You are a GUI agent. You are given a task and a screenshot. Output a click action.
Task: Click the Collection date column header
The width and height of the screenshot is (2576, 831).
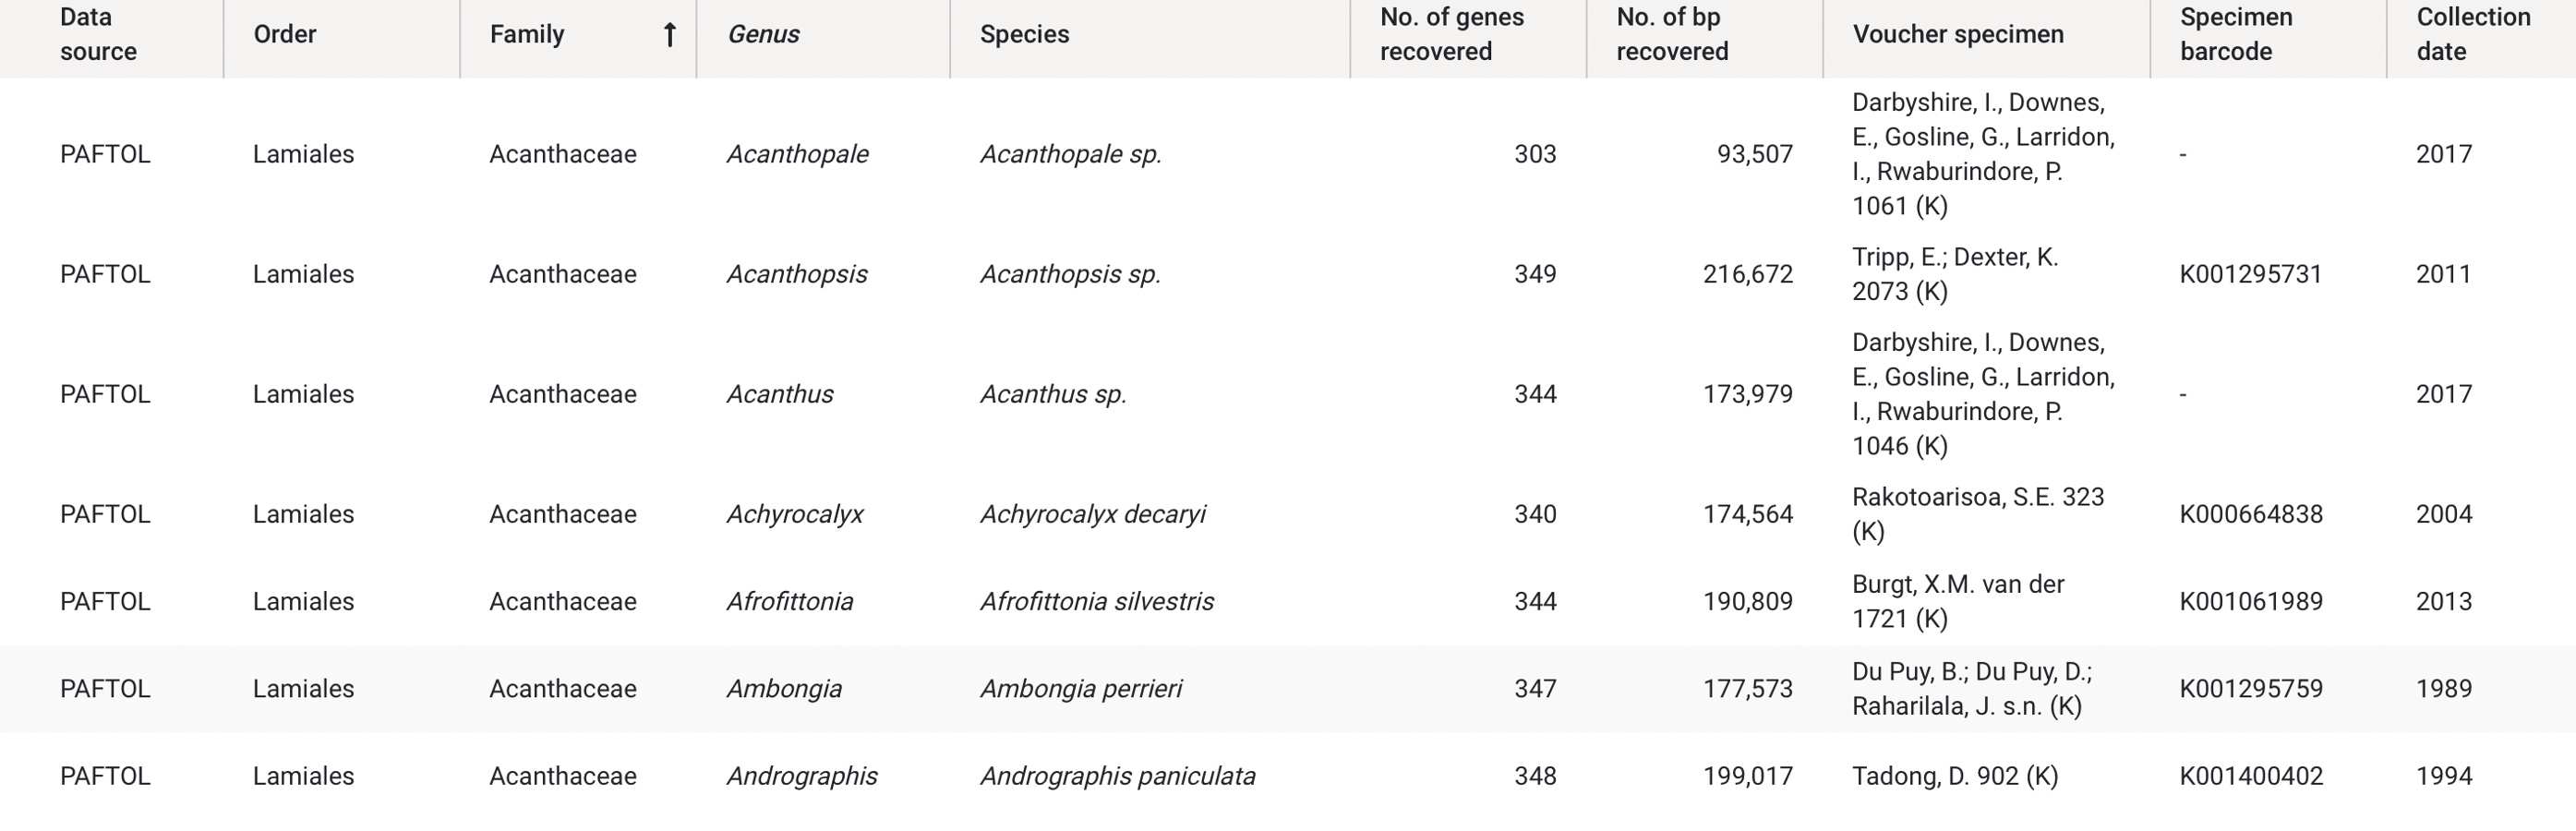pyautogui.click(x=2473, y=34)
